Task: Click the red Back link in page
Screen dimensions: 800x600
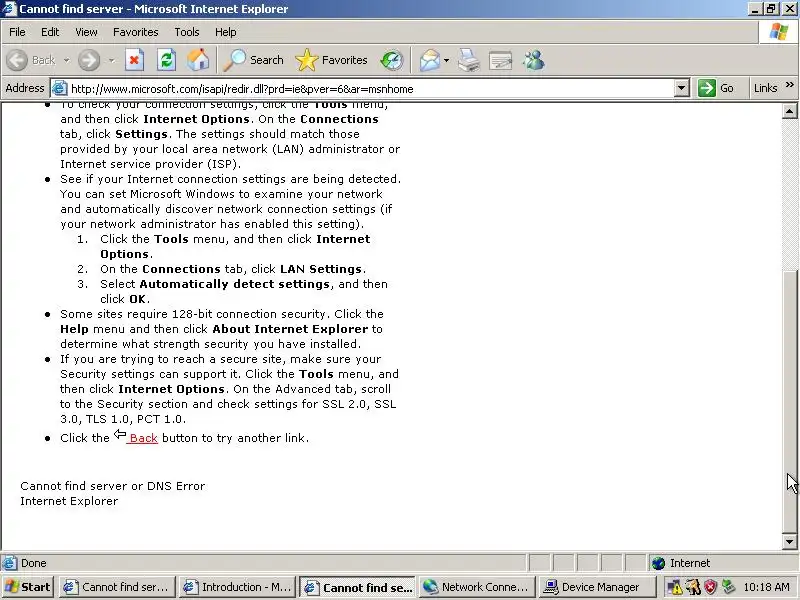Action: (x=143, y=438)
